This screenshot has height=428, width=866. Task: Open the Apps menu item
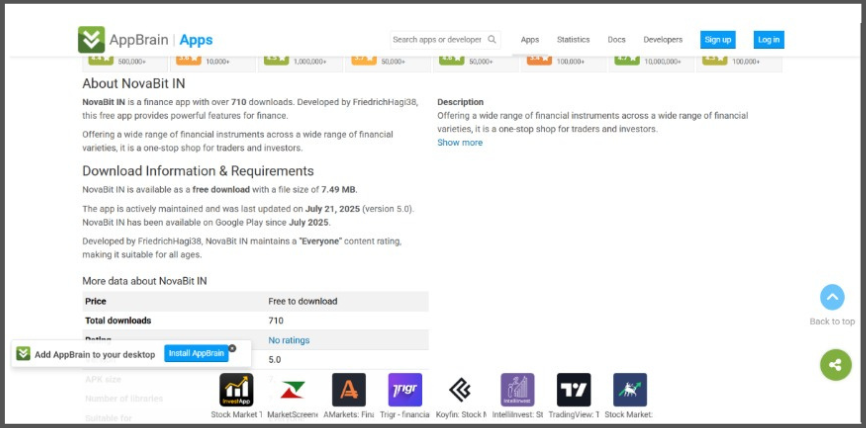coord(530,40)
